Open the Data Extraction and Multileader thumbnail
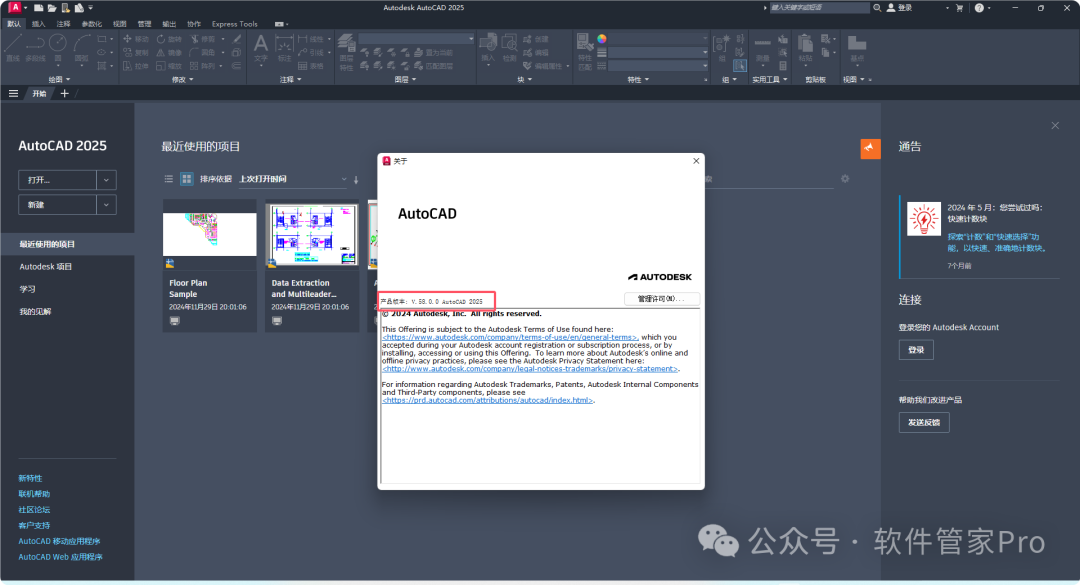The height and width of the screenshot is (585, 1080). pyautogui.click(x=312, y=234)
